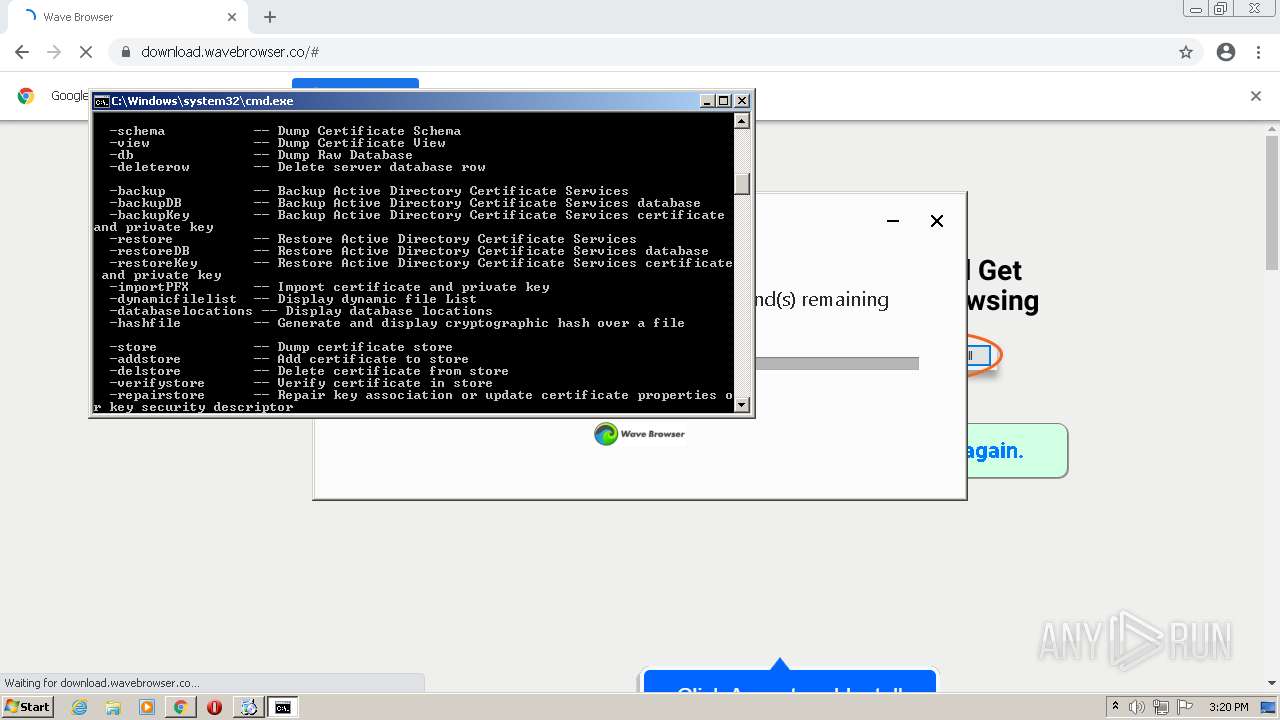The width and height of the screenshot is (1280, 720).
Task: Close the Wave Browser tab
Action: pos(232,17)
